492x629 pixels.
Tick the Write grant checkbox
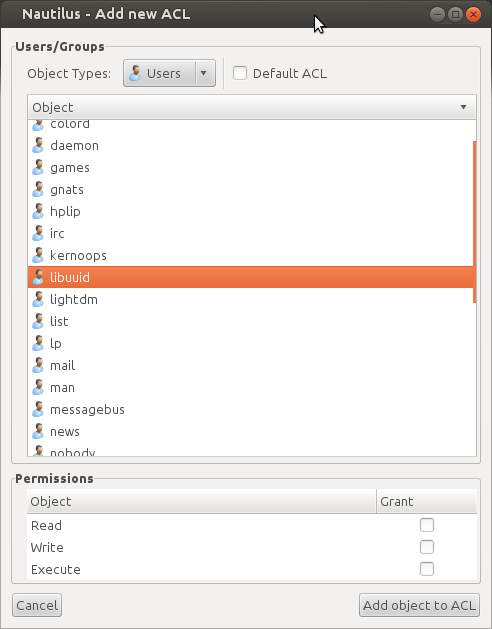pyautogui.click(x=427, y=547)
